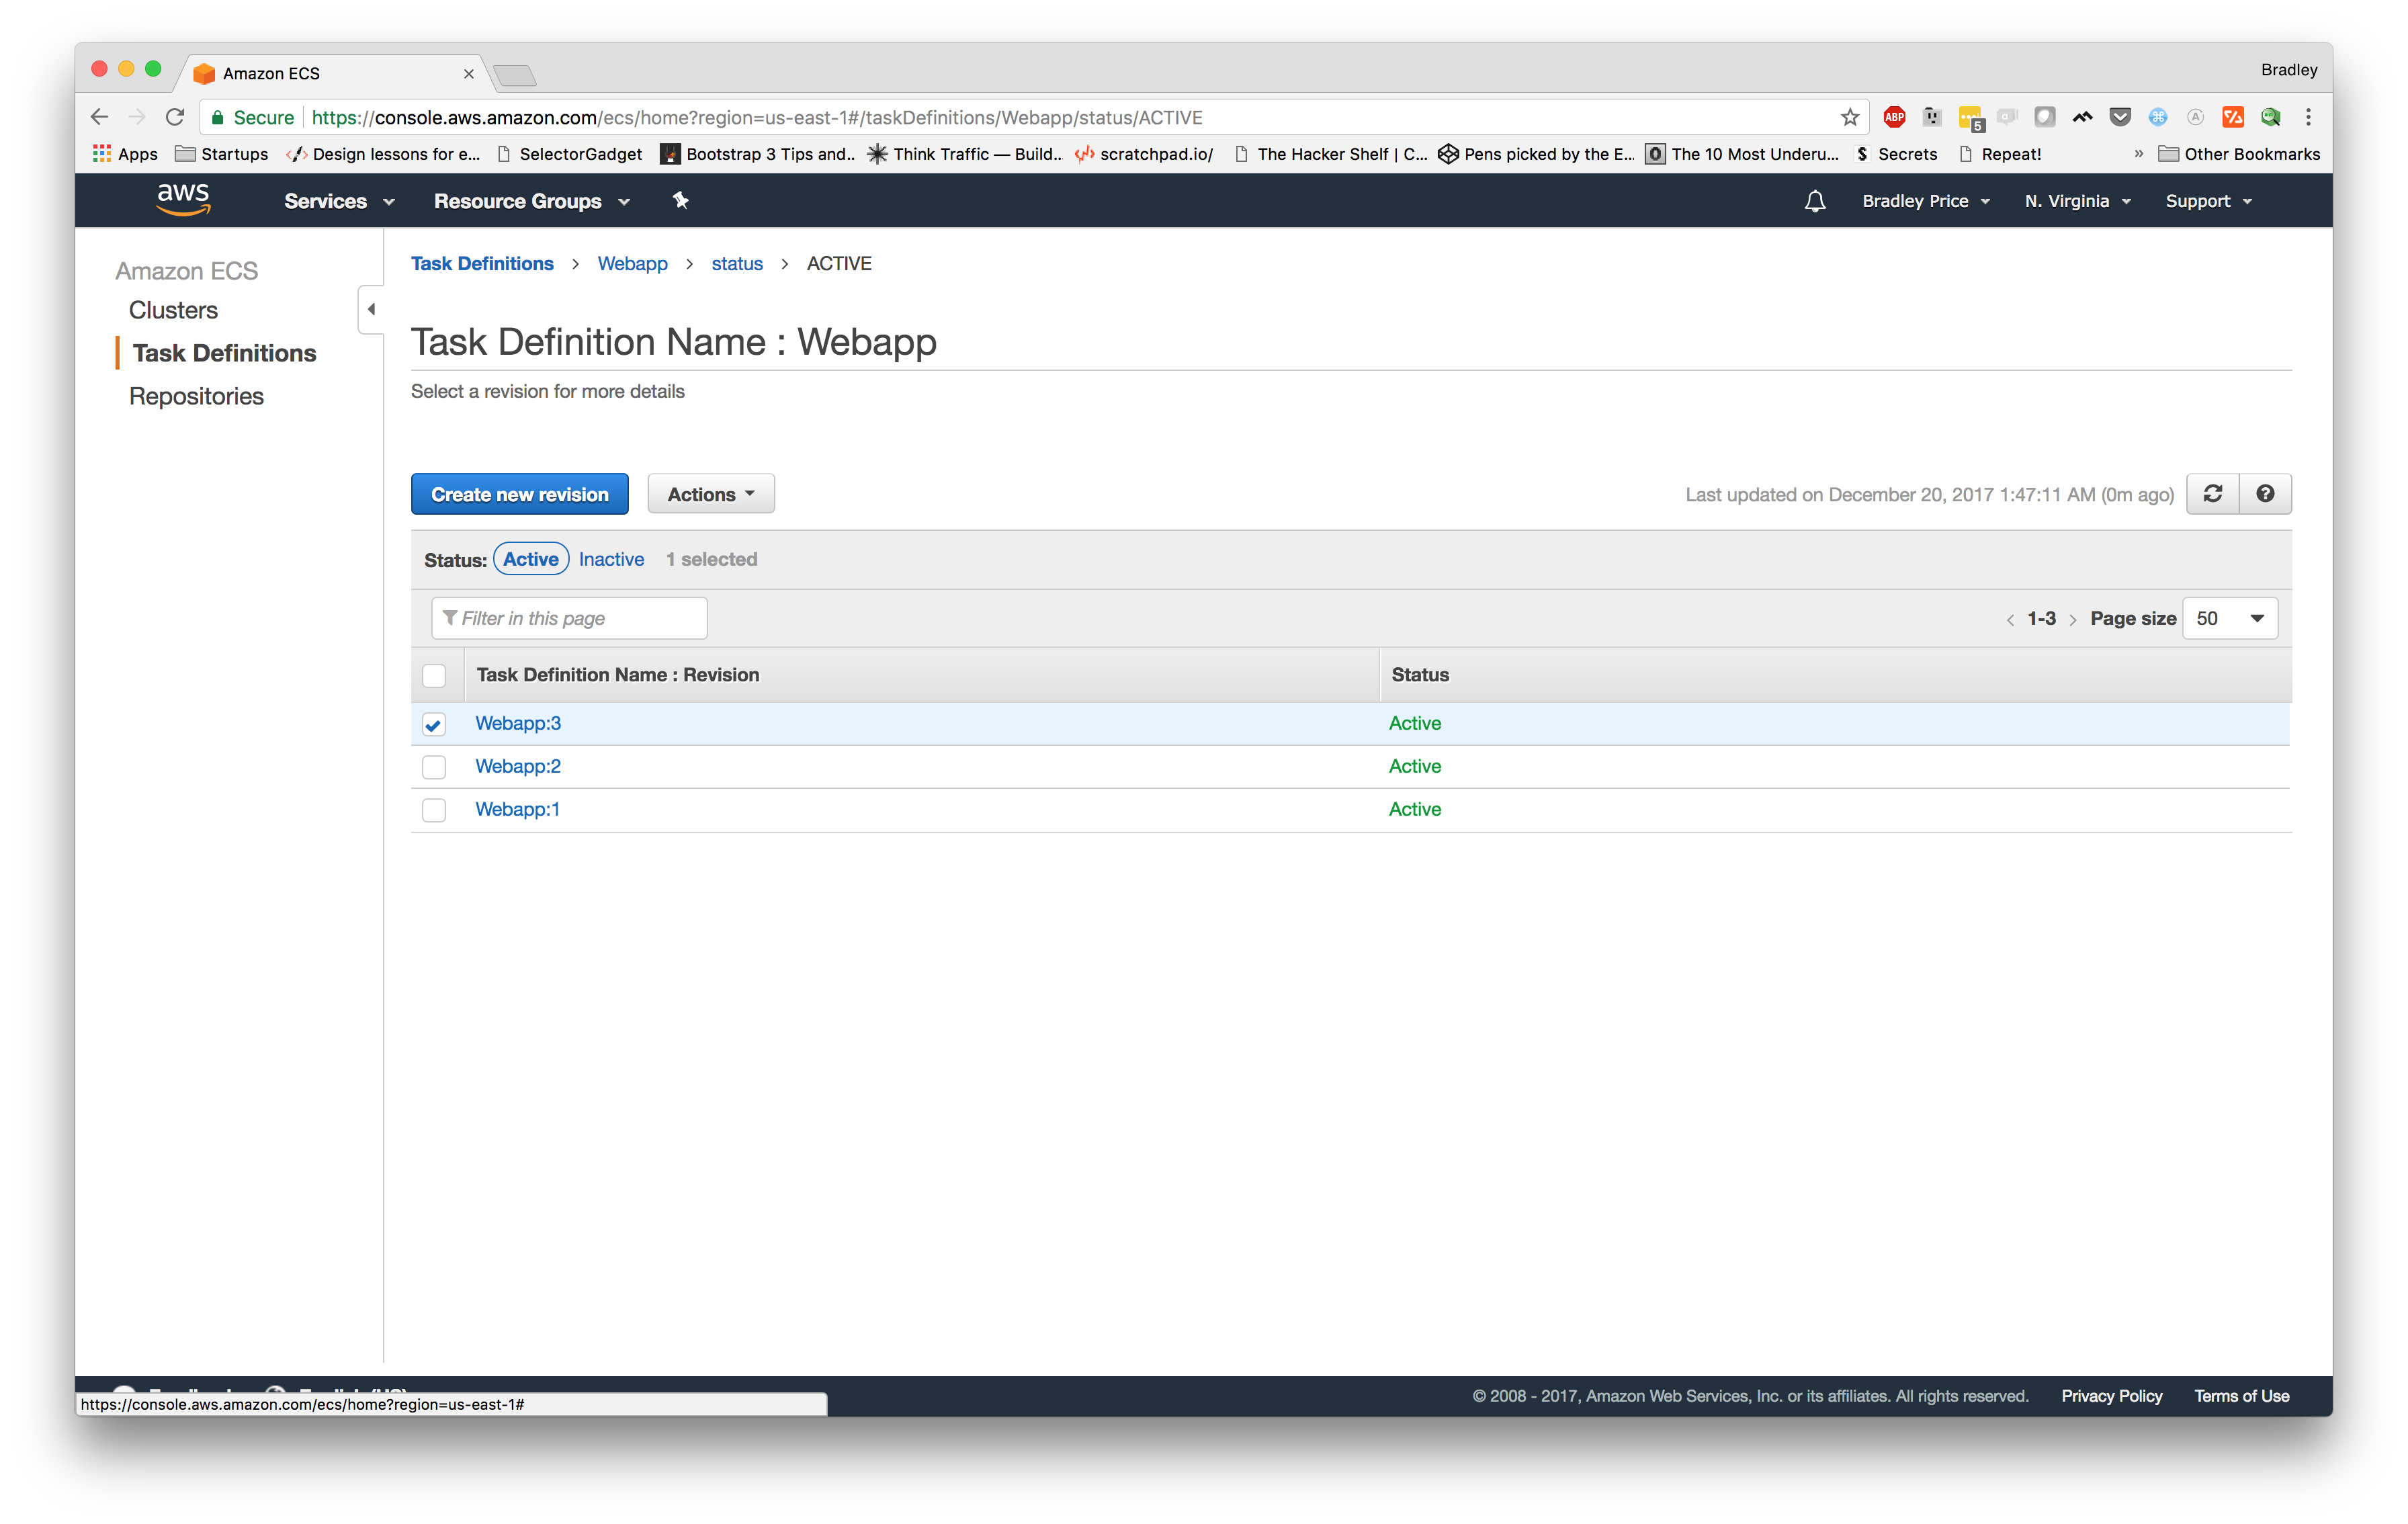Image resolution: width=2408 pixels, height=1524 pixels.
Task: Open the help question mark button
Action: [2265, 494]
